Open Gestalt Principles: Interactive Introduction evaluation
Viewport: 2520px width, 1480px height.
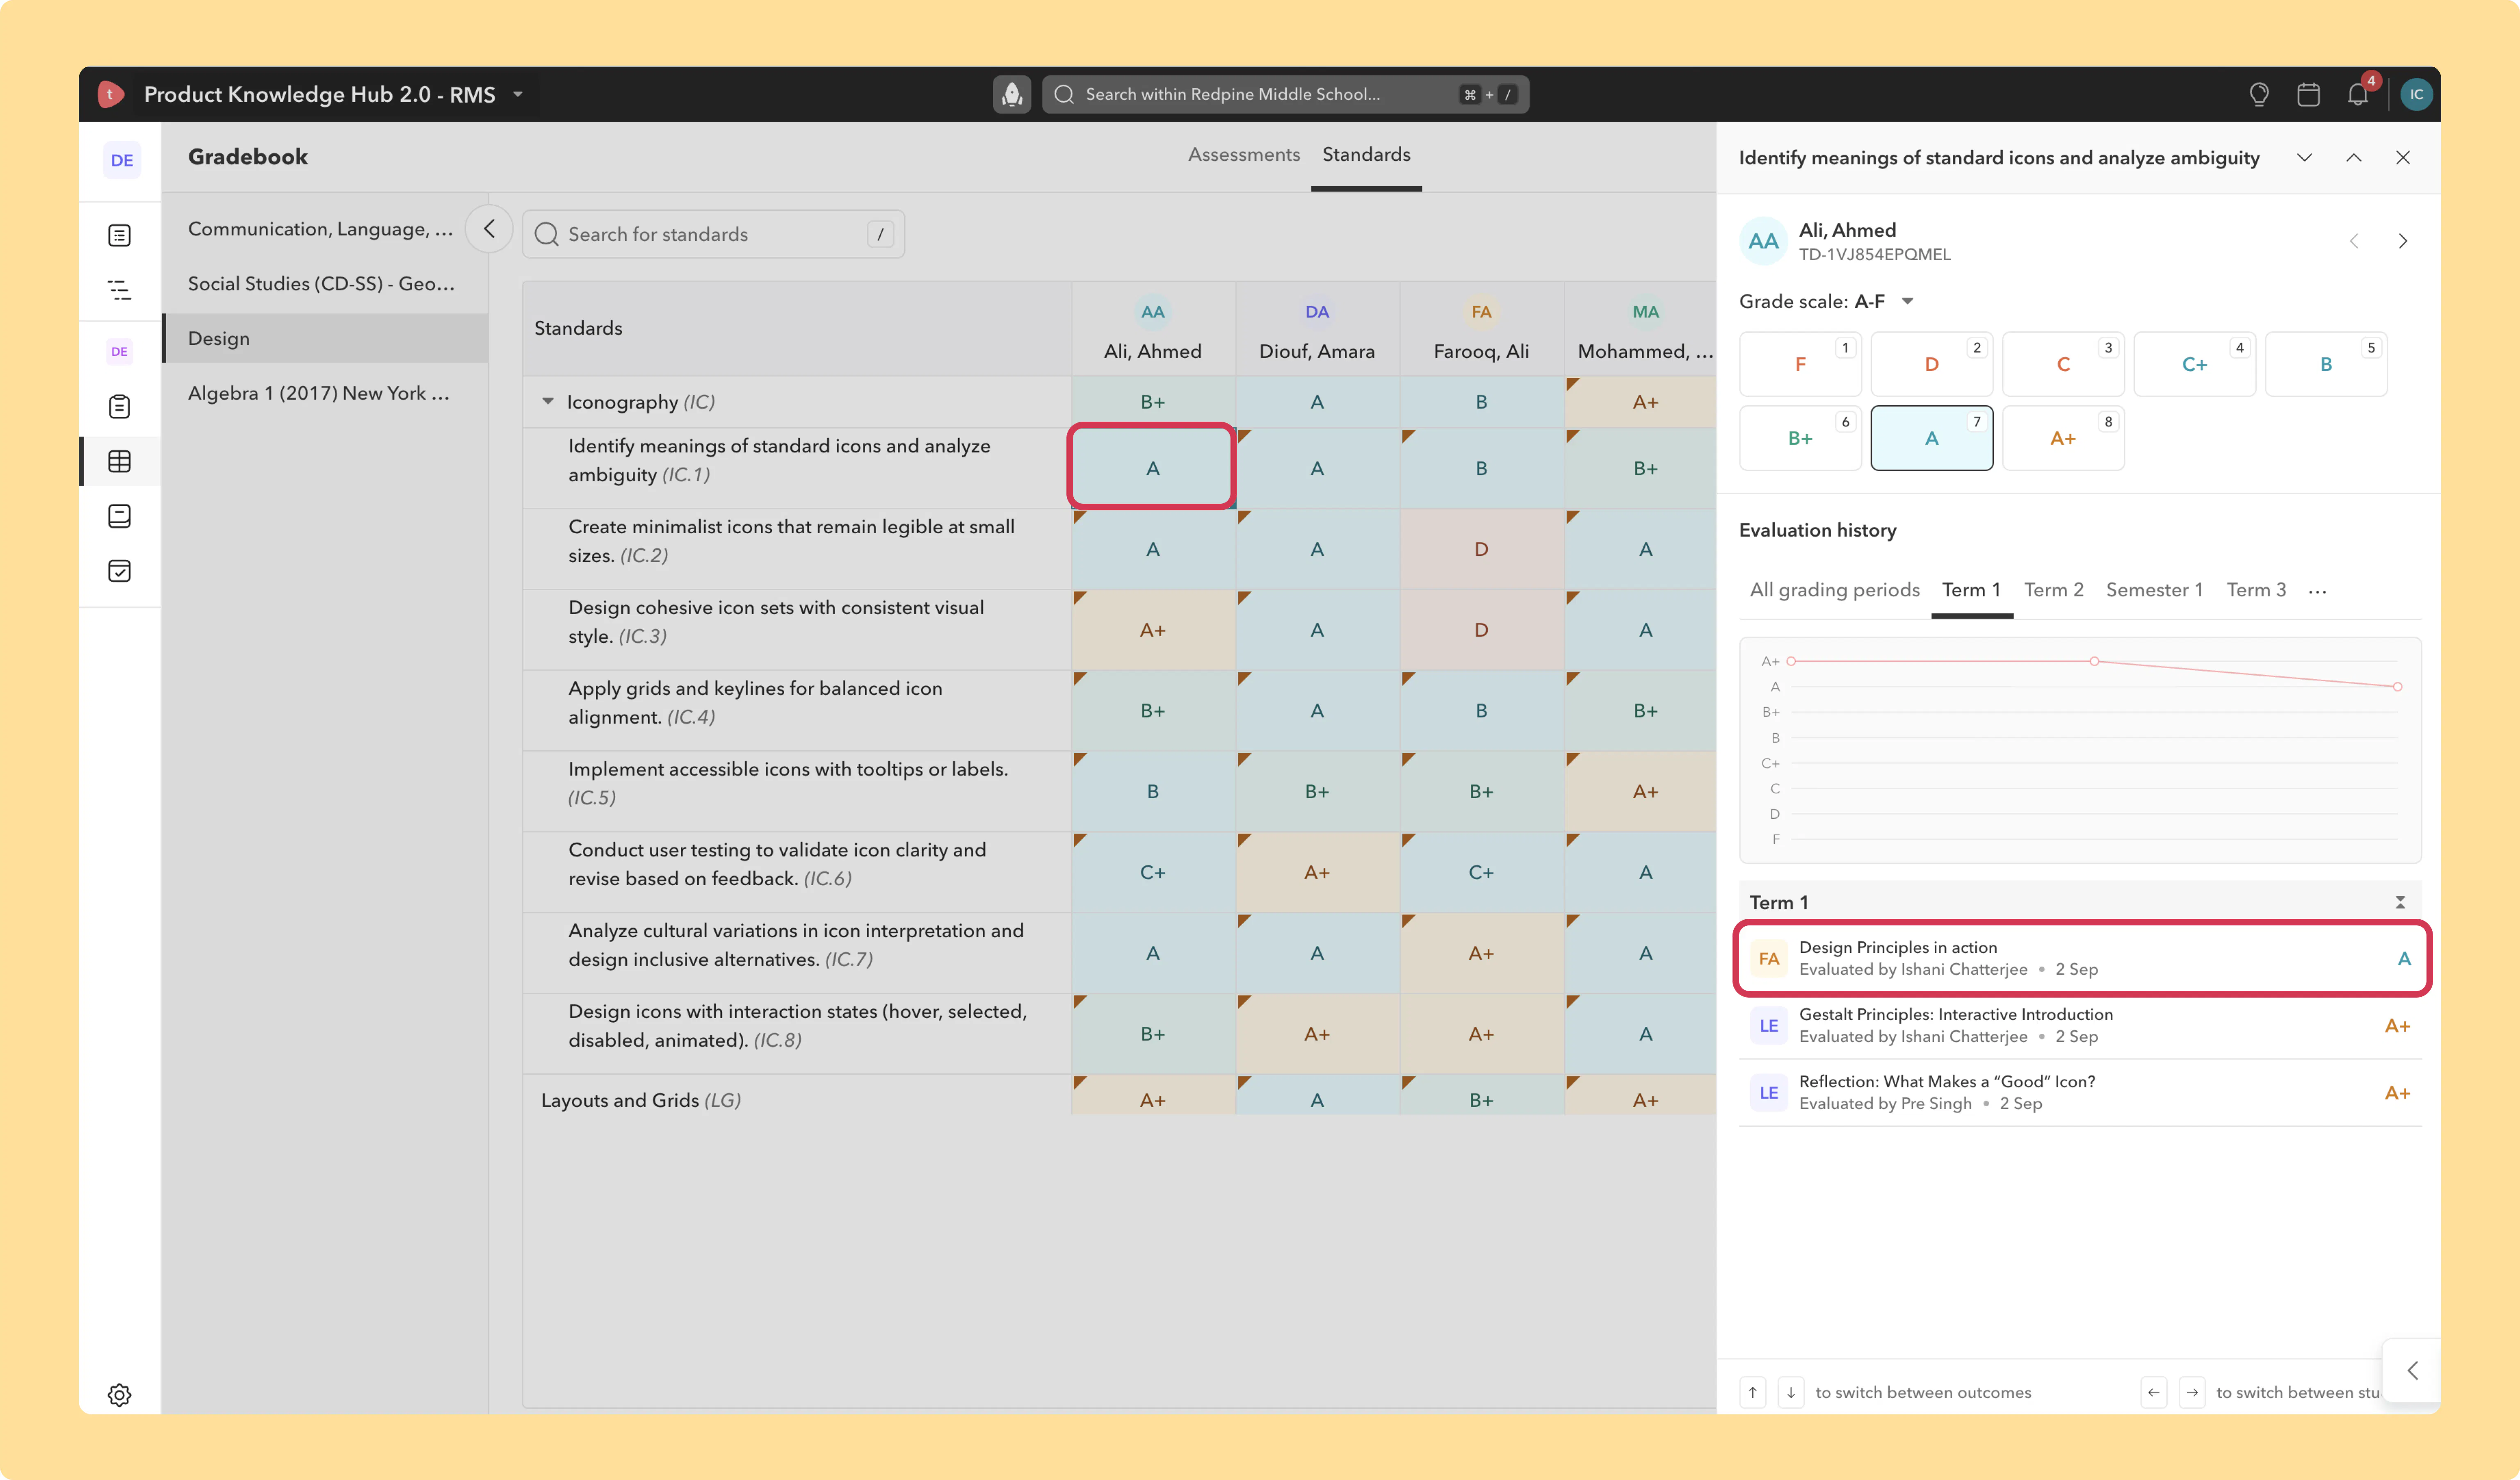tap(2081, 1025)
